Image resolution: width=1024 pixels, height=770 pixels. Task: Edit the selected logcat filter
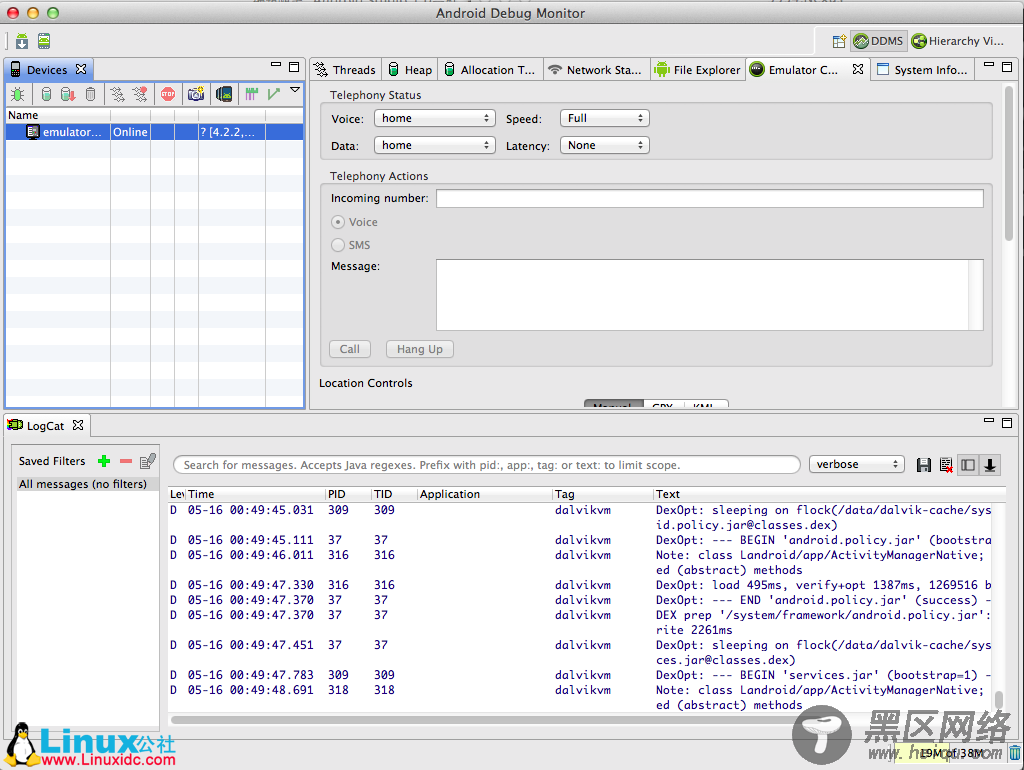coord(148,461)
